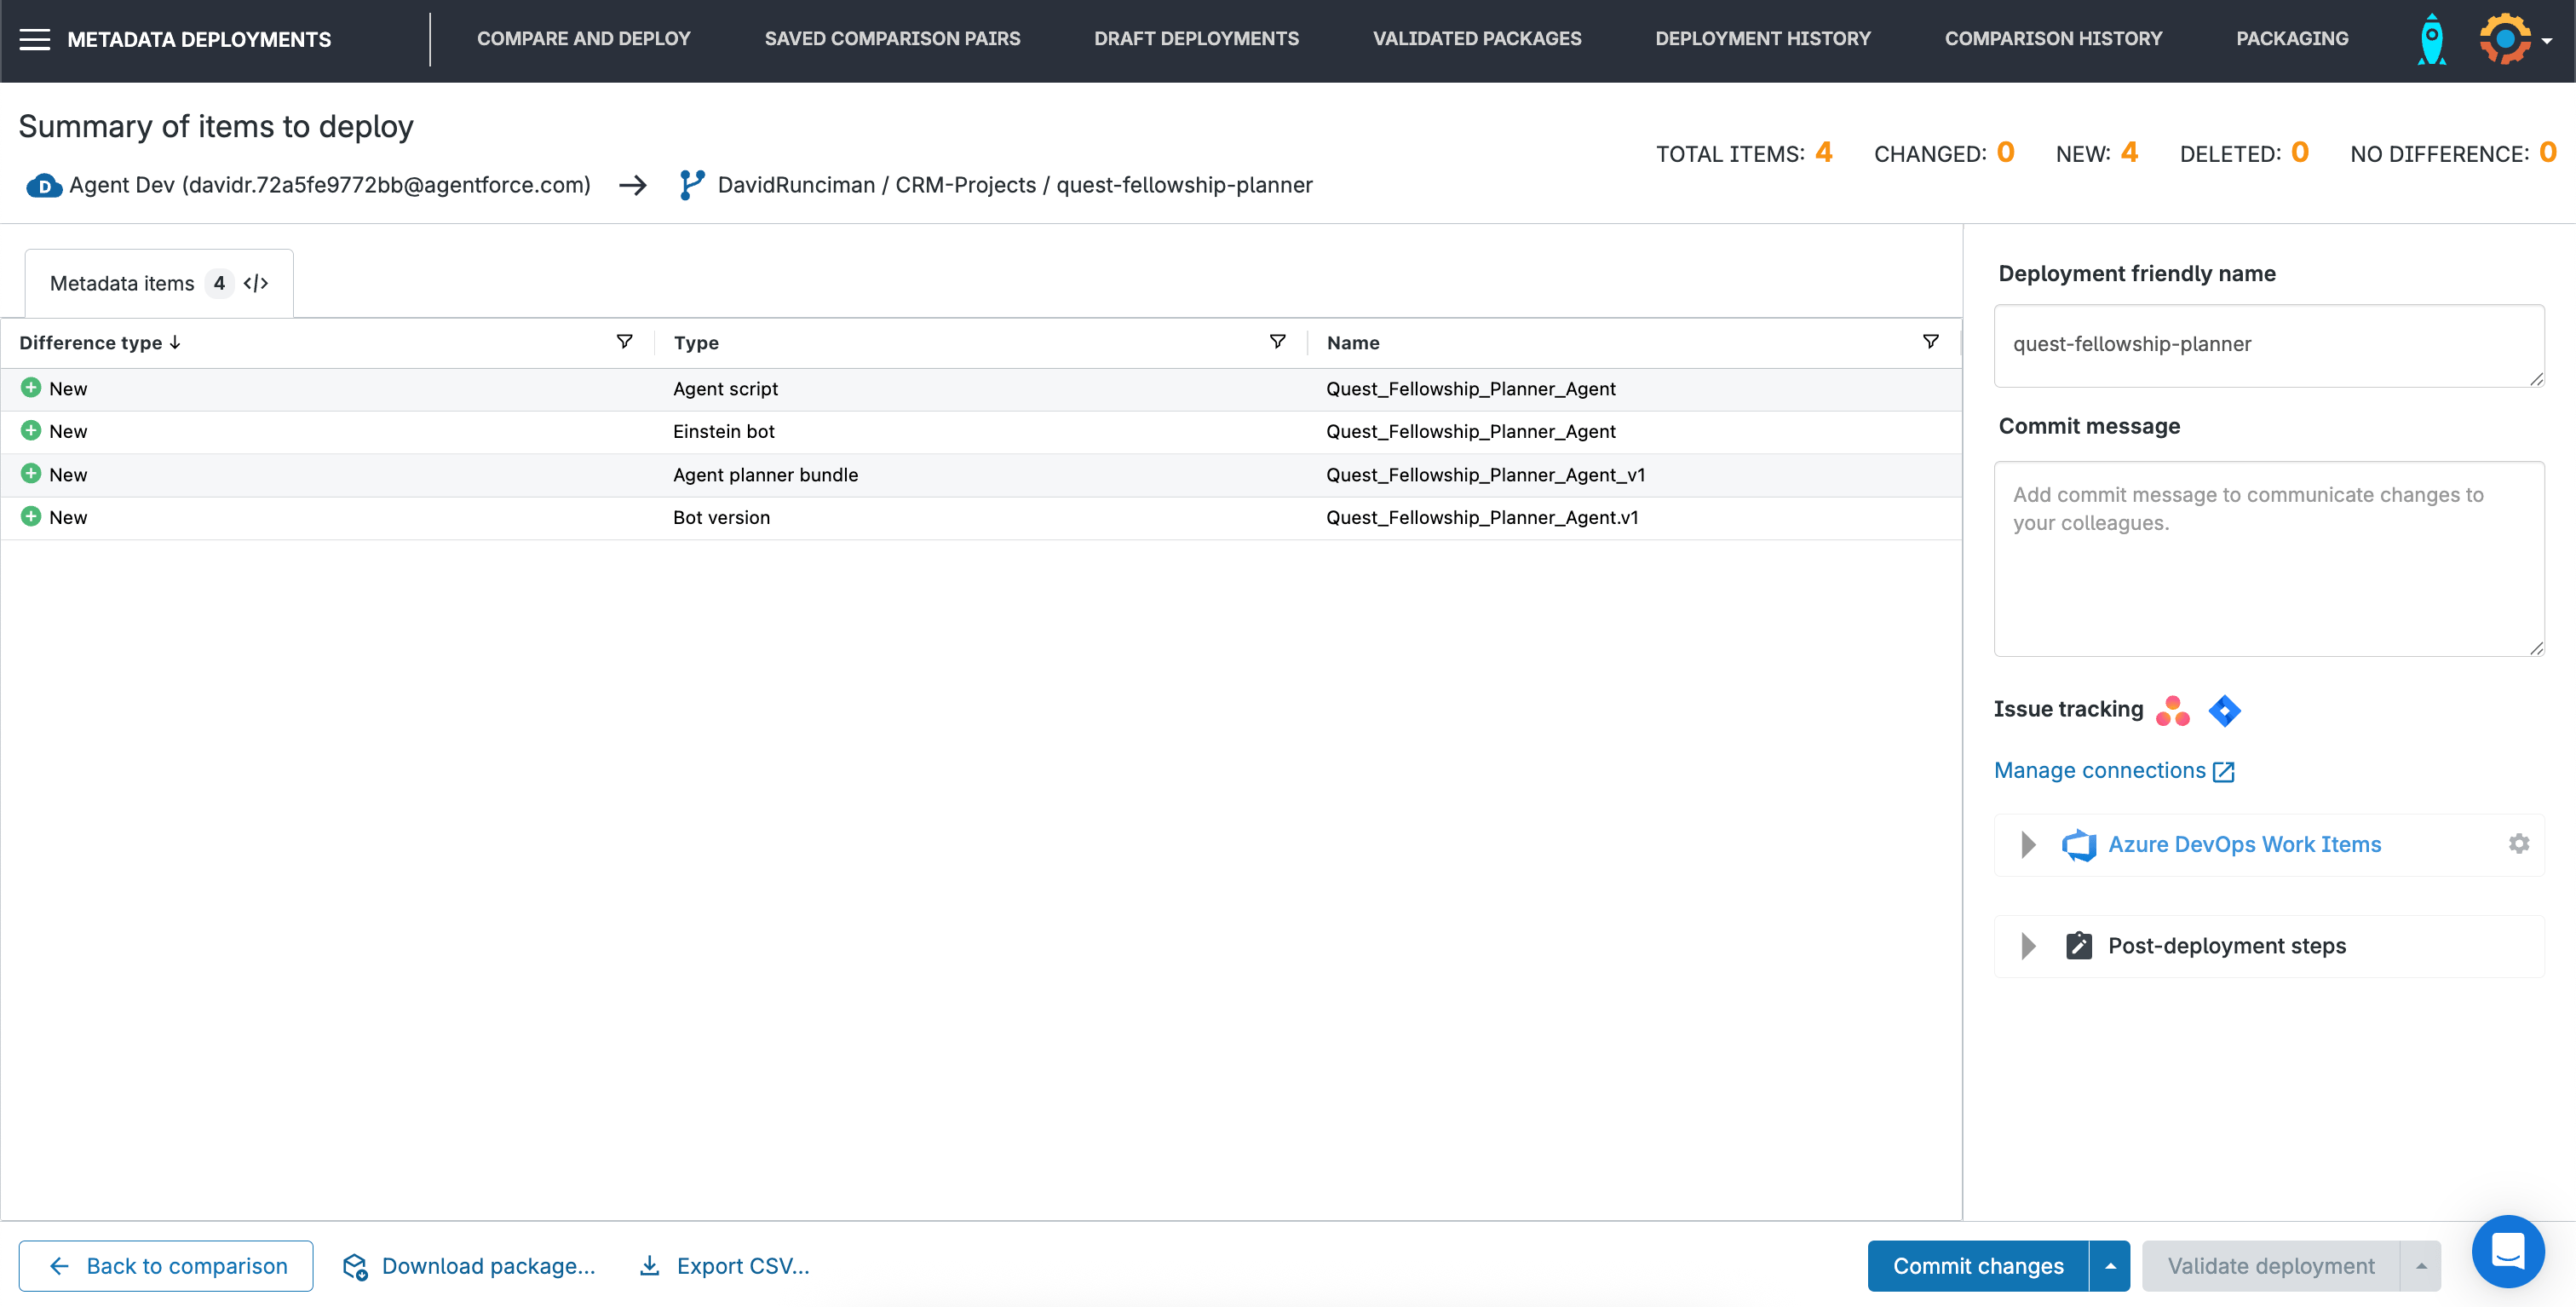Viewport: 2576px width, 1307px height.
Task: Open the Commit changes dropdown arrow
Action: (x=2111, y=1265)
